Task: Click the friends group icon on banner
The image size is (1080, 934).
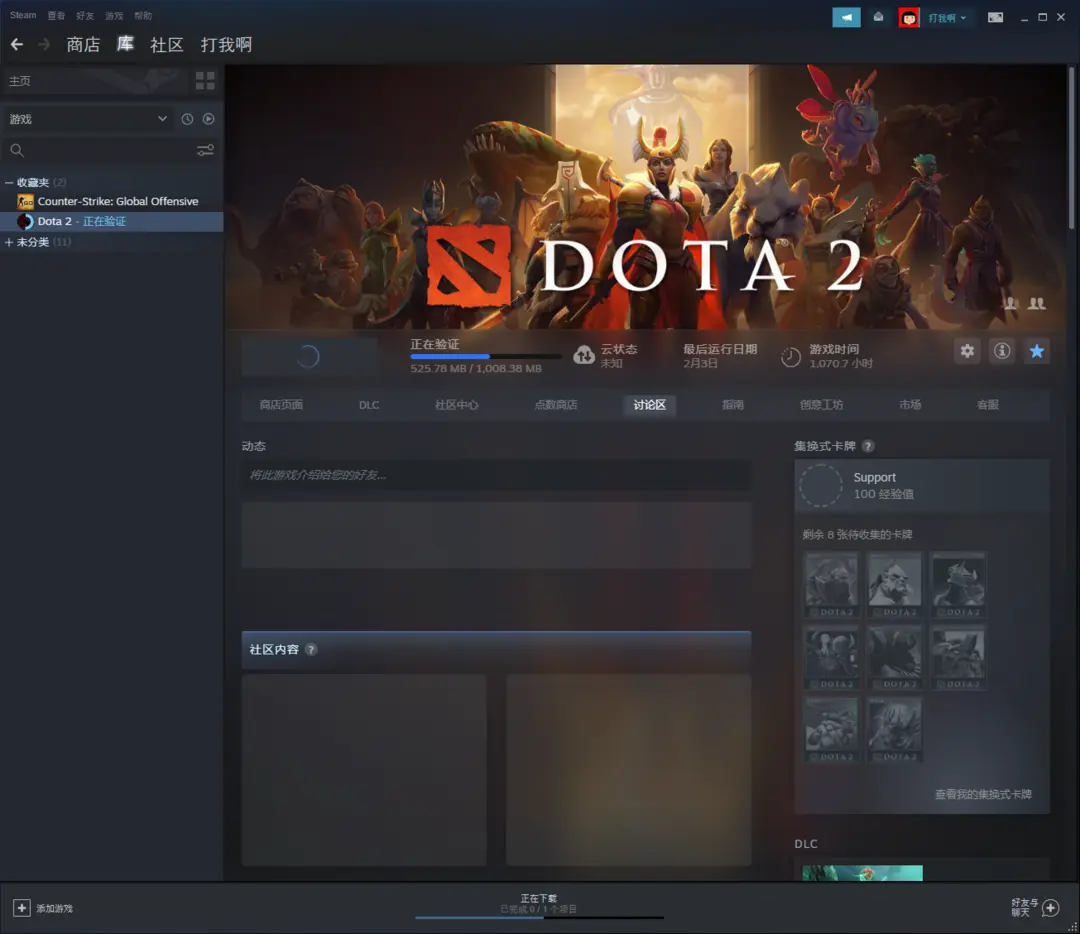Action: coord(1037,303)
